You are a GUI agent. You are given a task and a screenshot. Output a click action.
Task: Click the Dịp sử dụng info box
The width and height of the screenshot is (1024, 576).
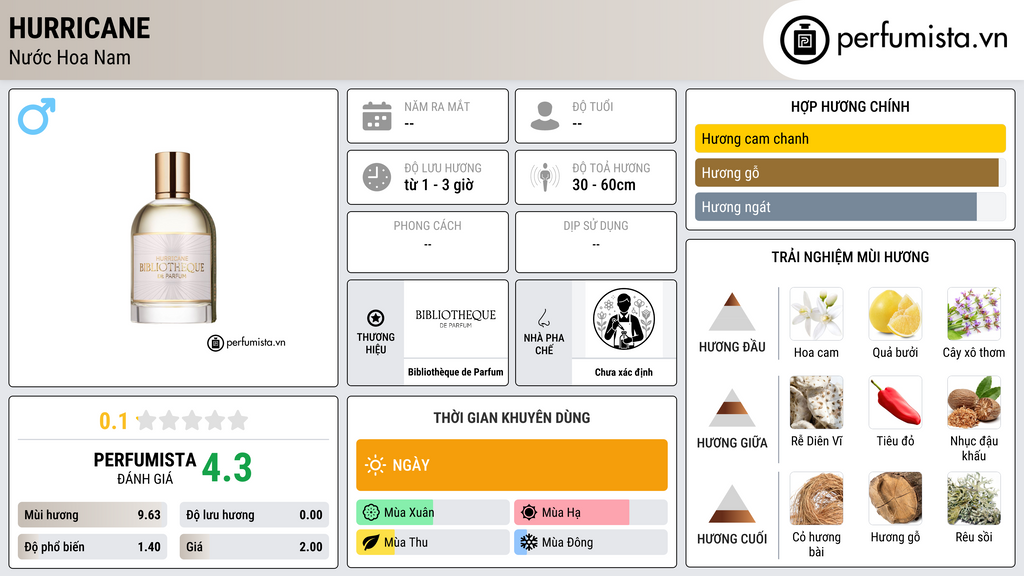click(x=596, y=242)
